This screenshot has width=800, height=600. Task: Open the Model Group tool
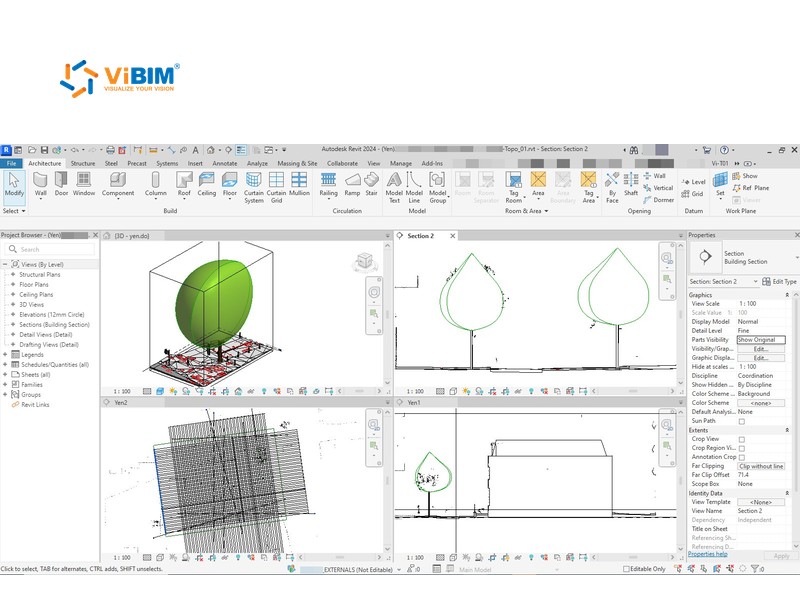438,187
